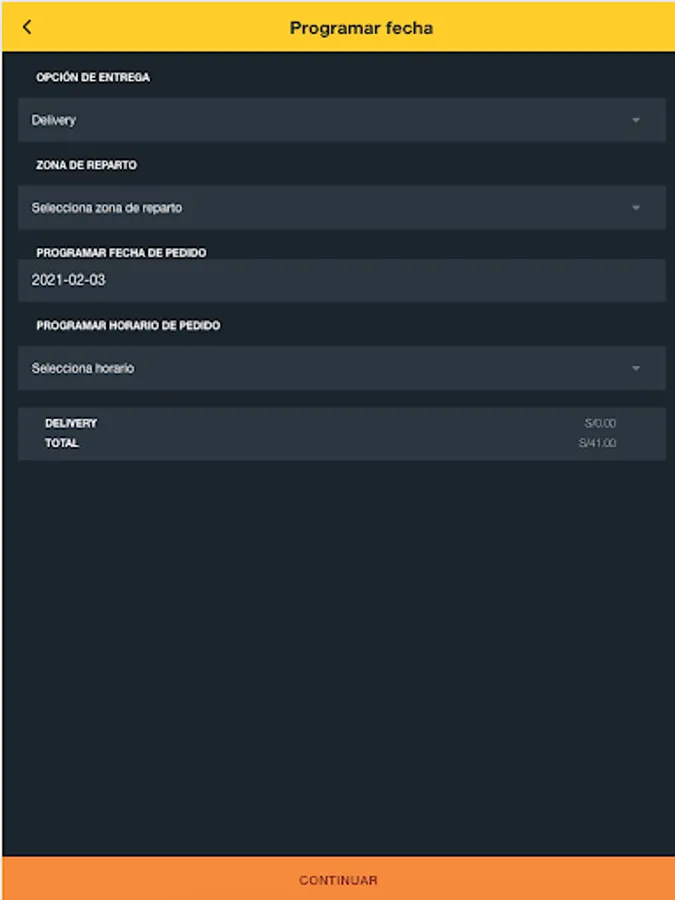Click the S/0.00 delivery amount
The width and height of the screenshot is (675, 900).
pos(600,424)
